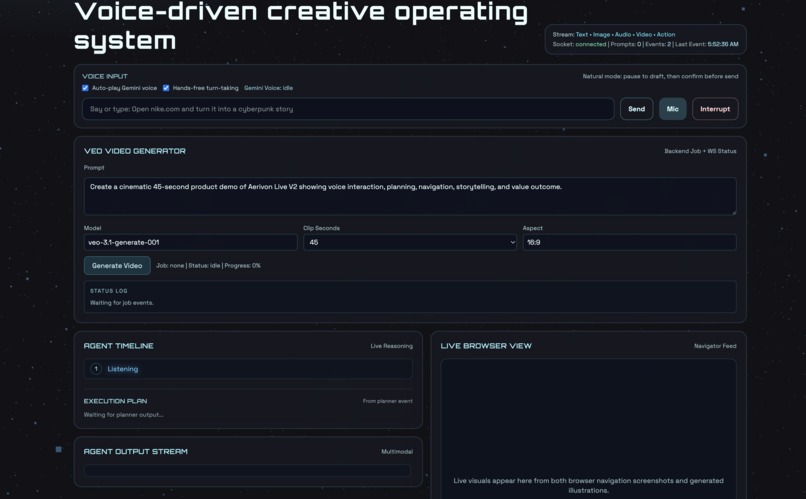Click "Waiting for job events." in status log

coord(121,303)
